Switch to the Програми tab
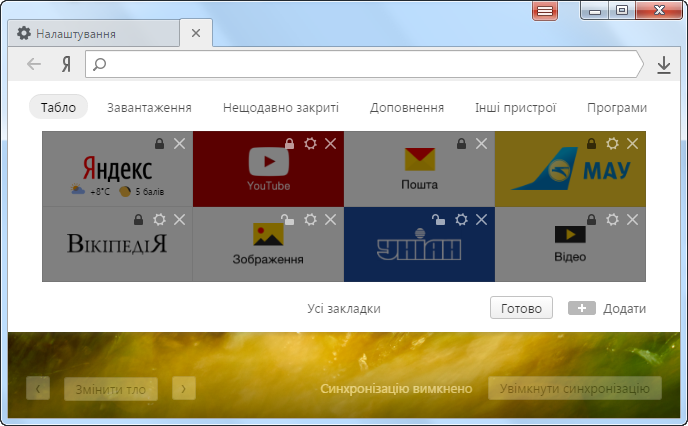The height and width of the screenshot is (426, 688). (617, 107)
